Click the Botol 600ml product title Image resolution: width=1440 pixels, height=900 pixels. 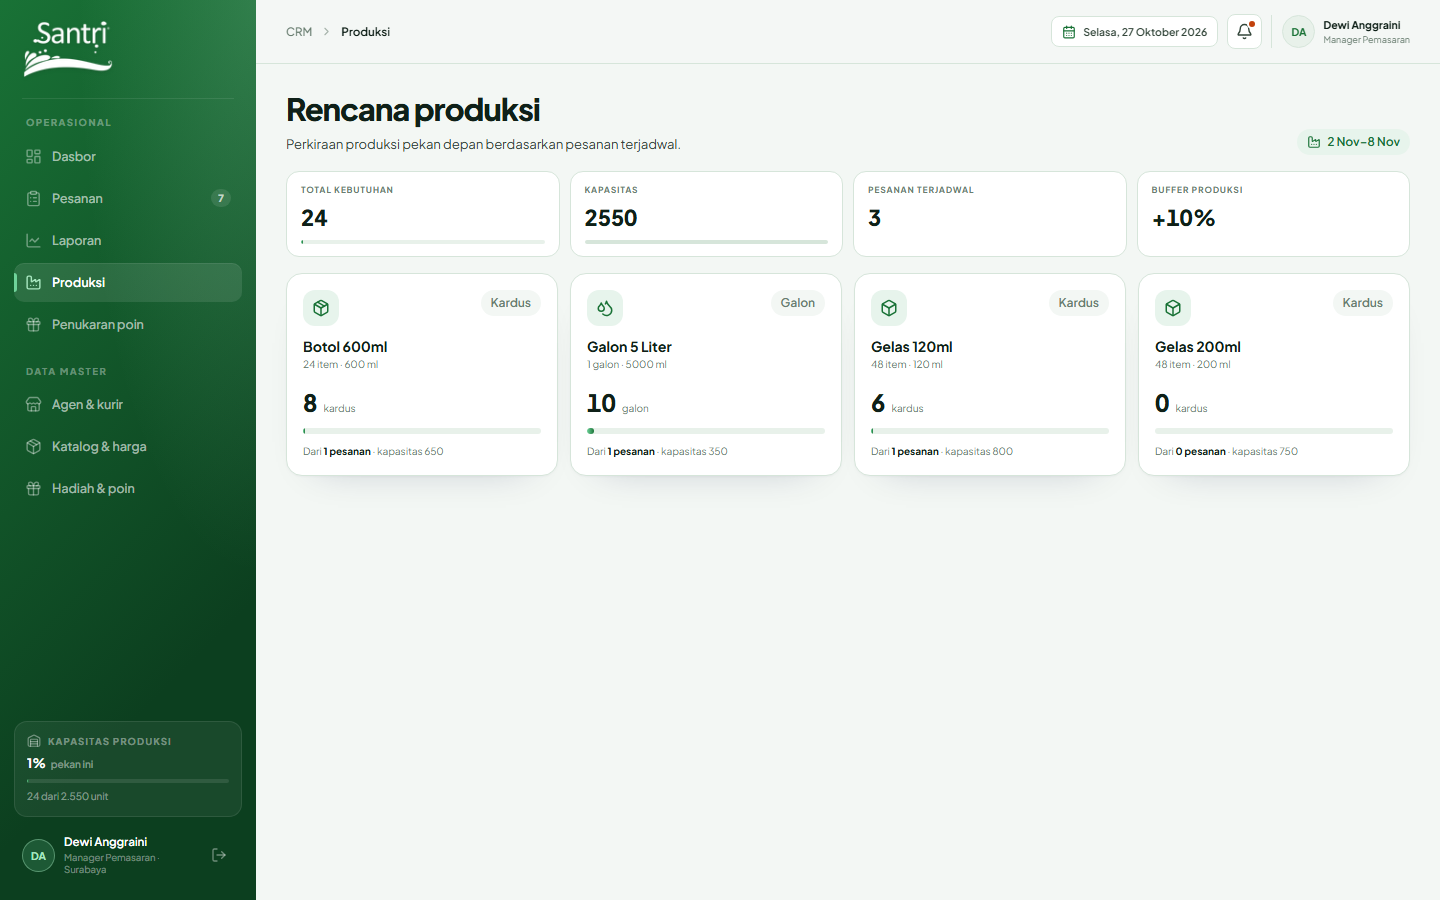point(345,347)
